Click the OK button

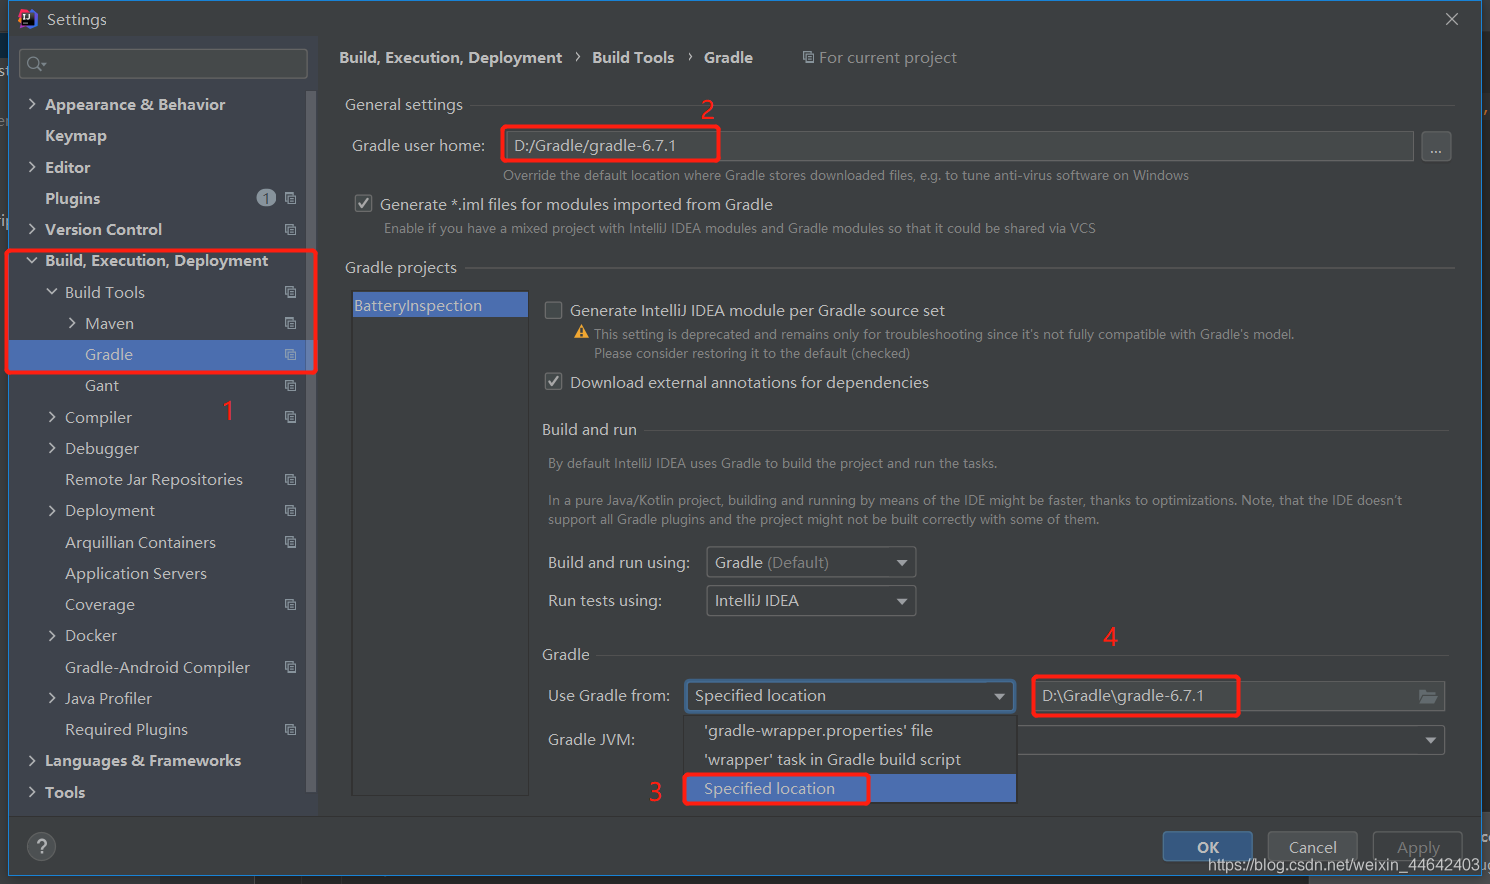coord(1207,847)
